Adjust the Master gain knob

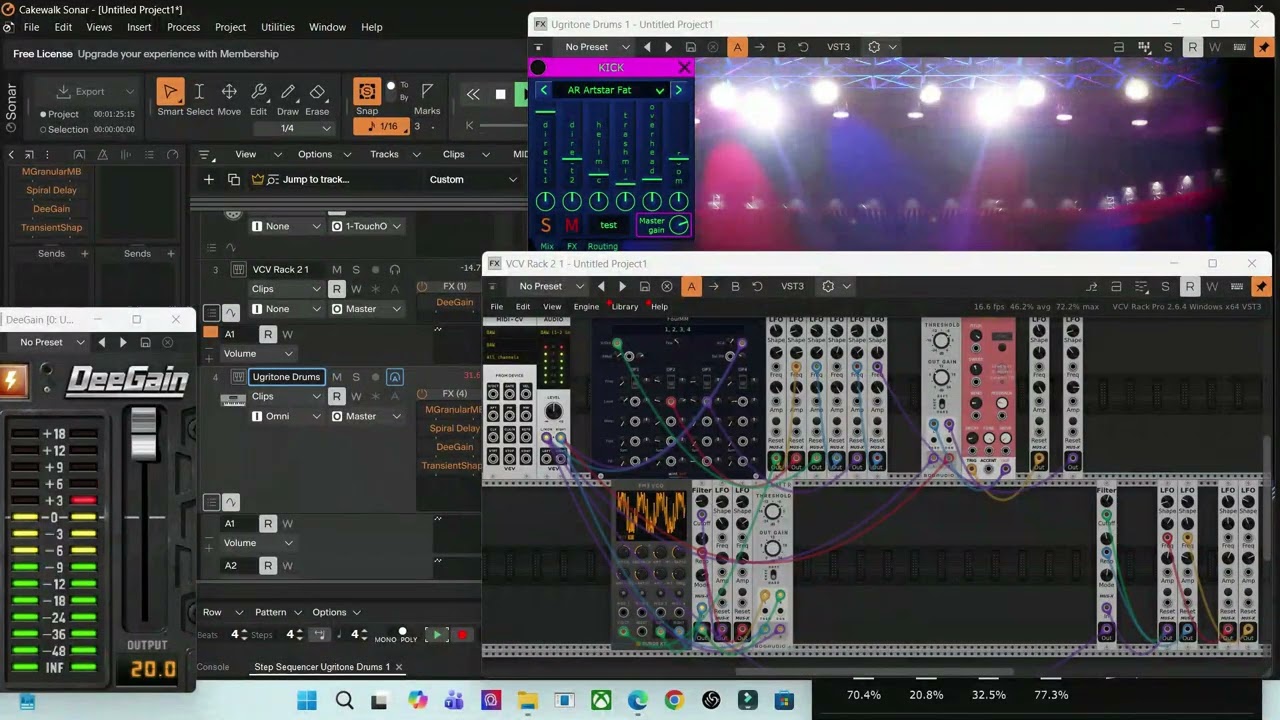679,225
